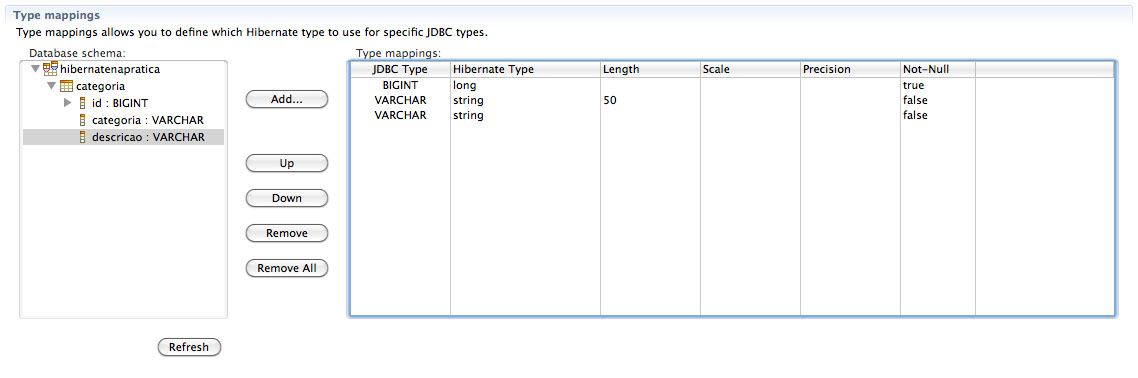Select hibernatenapratica in the schema tree
This screenshot has height=378, width=1138.
[110, 70]
